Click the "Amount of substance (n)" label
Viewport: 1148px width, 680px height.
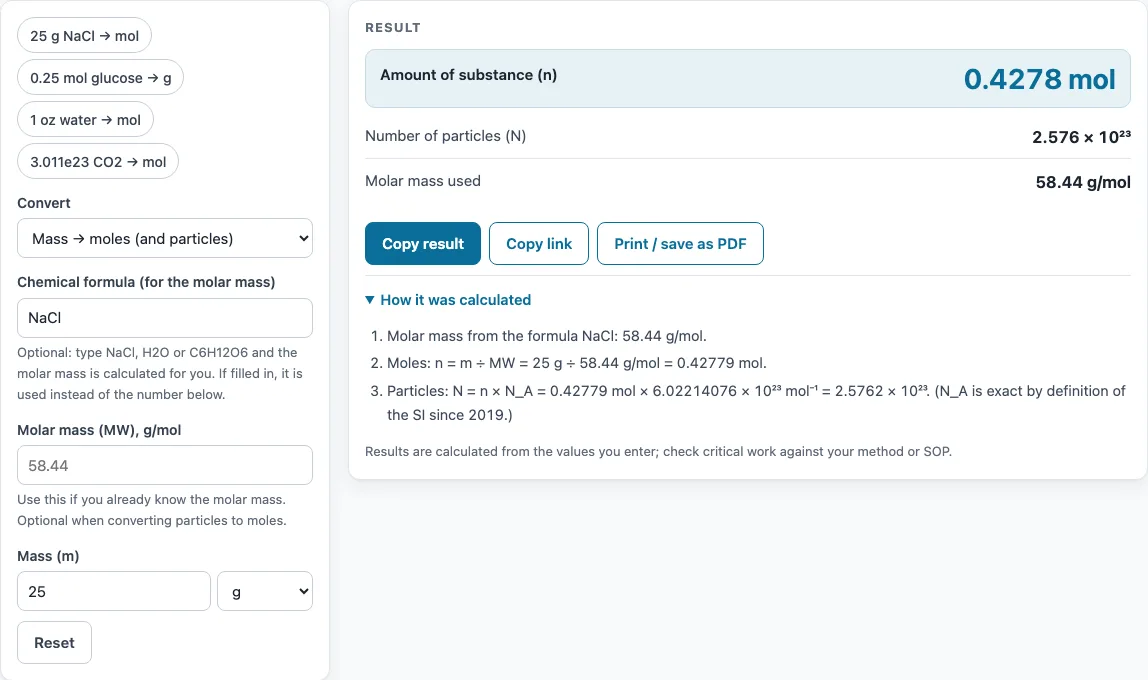click(x=469, y=75)
